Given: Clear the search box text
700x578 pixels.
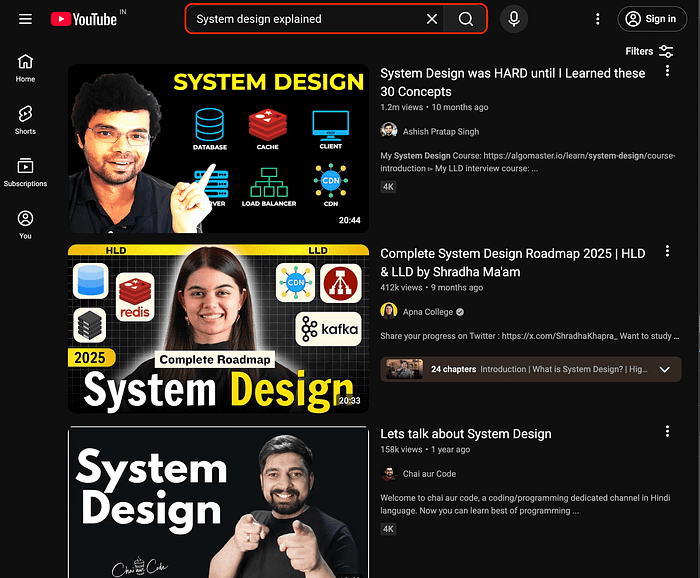Looking at the screenshot, I should (x=432, y=19).
